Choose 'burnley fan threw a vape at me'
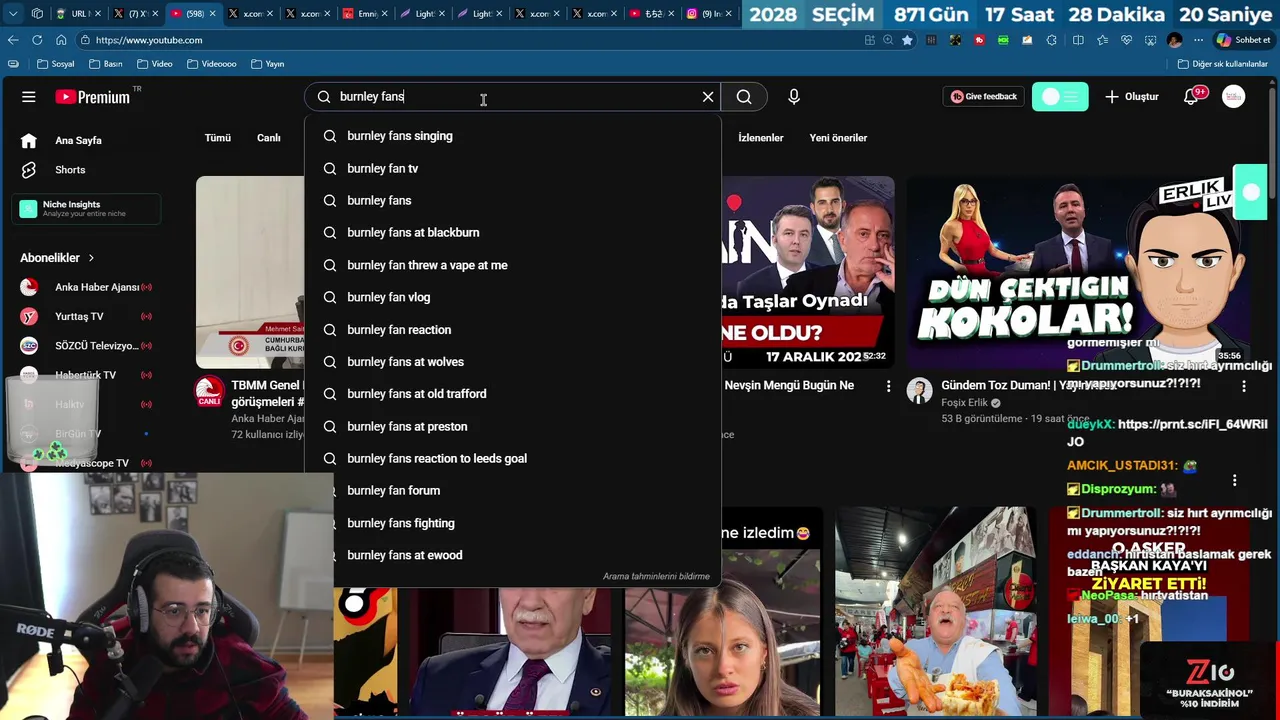1280x720 pixels. click(513, 265)
